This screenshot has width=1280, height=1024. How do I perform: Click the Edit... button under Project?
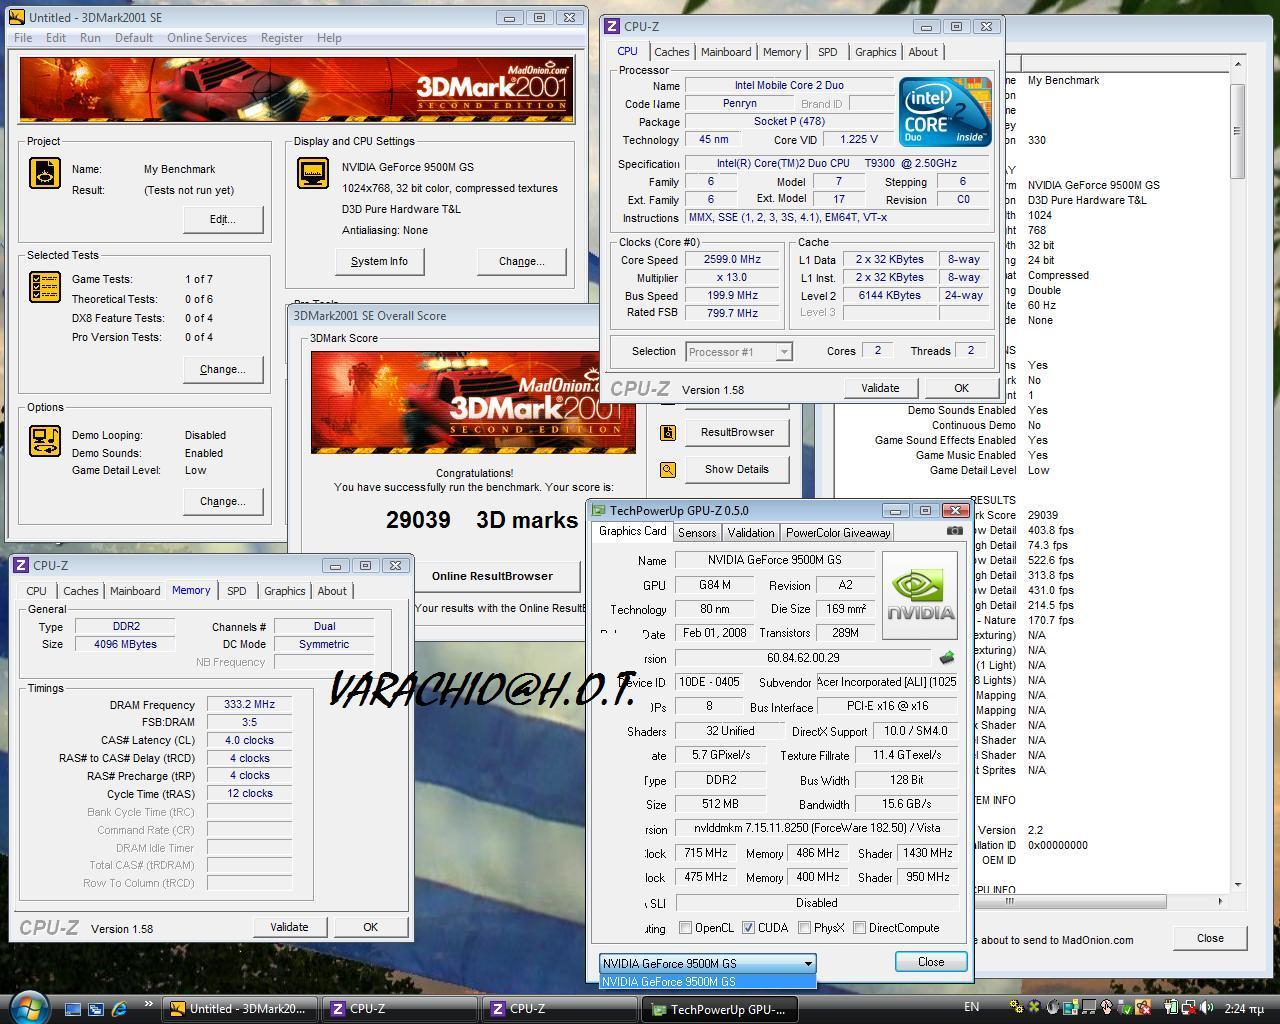pos(223,219)
